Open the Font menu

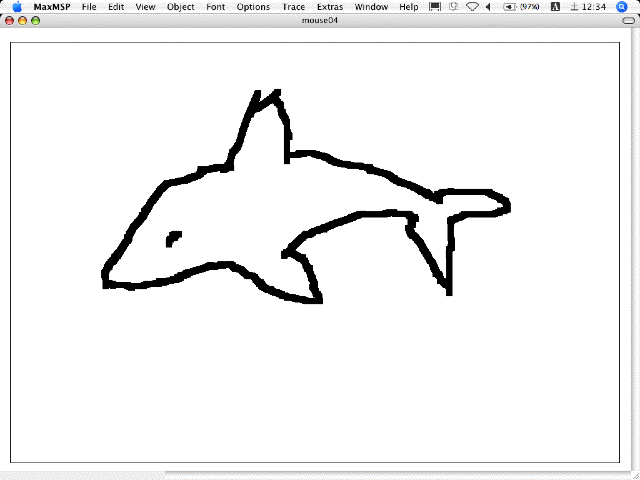coord(215,7)
